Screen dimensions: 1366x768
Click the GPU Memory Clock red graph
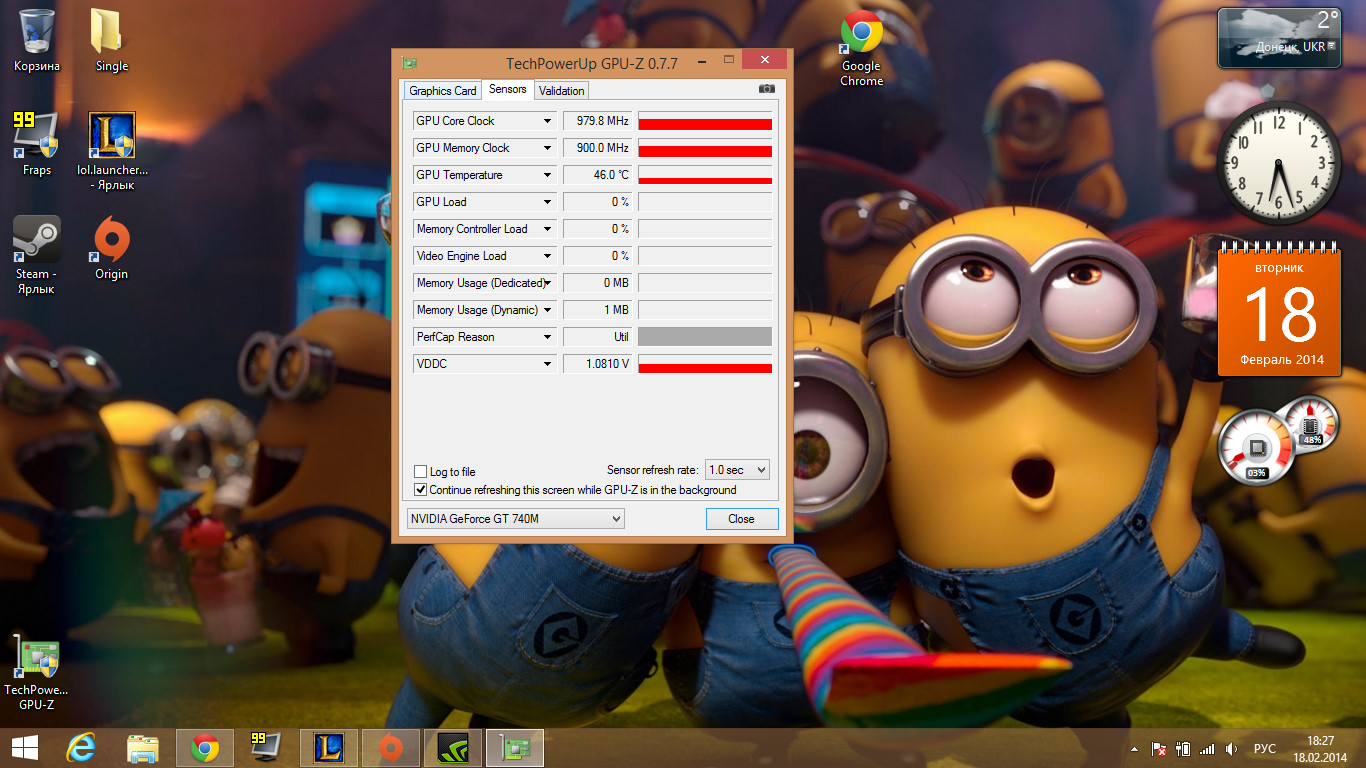click(x=705, y=148)
